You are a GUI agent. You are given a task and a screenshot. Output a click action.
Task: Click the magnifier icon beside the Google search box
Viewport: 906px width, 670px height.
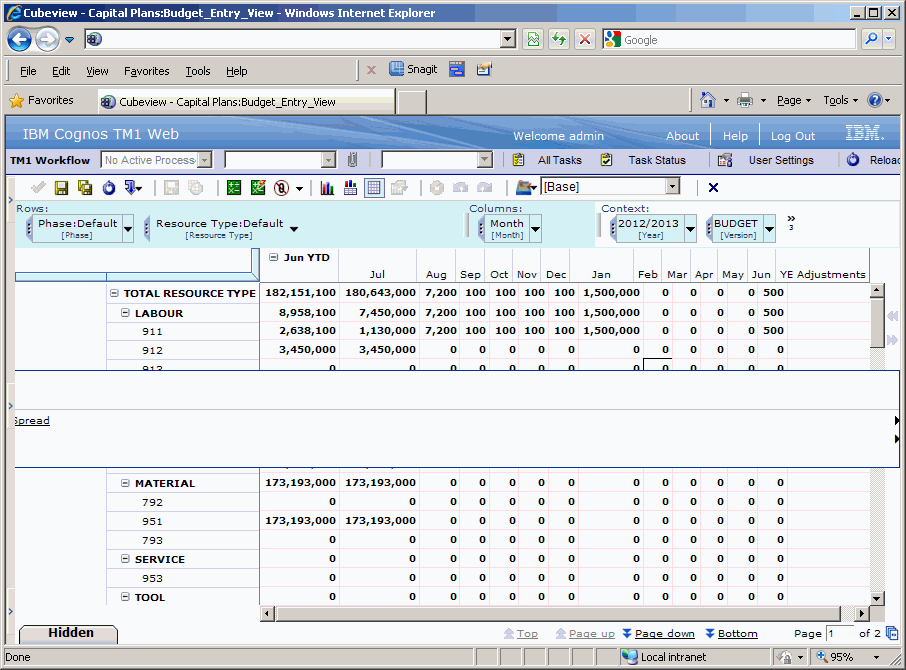pos(871,39)
